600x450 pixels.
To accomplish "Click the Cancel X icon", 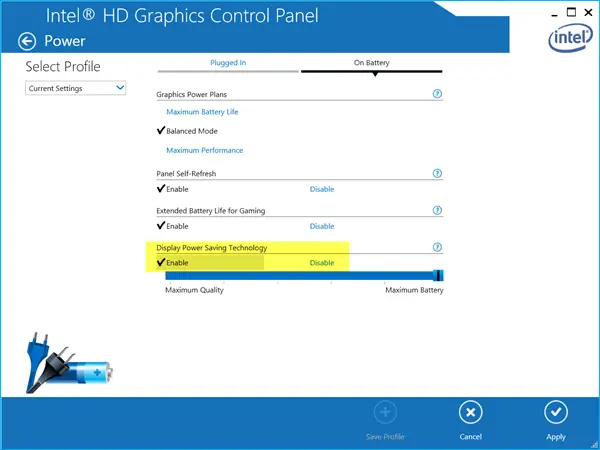I will [x=471, y=412].
